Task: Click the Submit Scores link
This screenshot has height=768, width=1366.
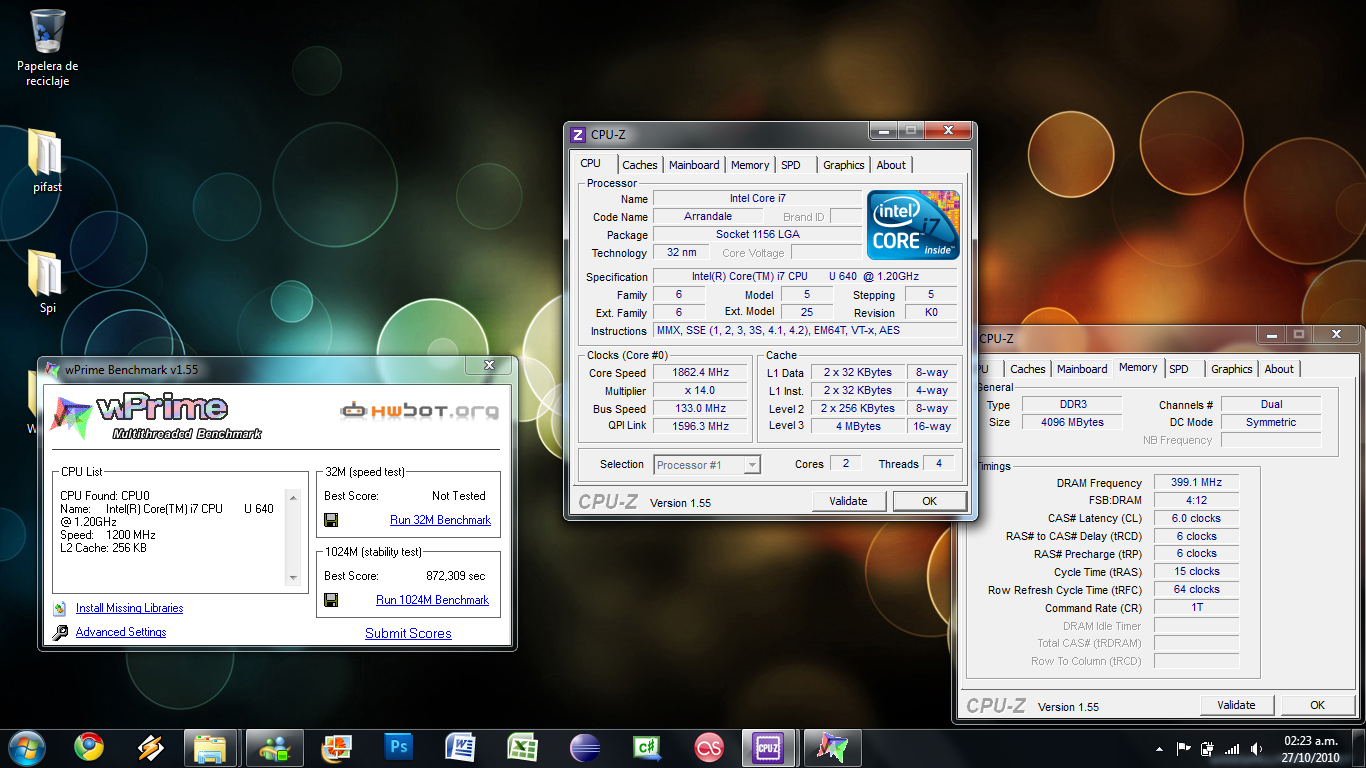Action: 408,633
